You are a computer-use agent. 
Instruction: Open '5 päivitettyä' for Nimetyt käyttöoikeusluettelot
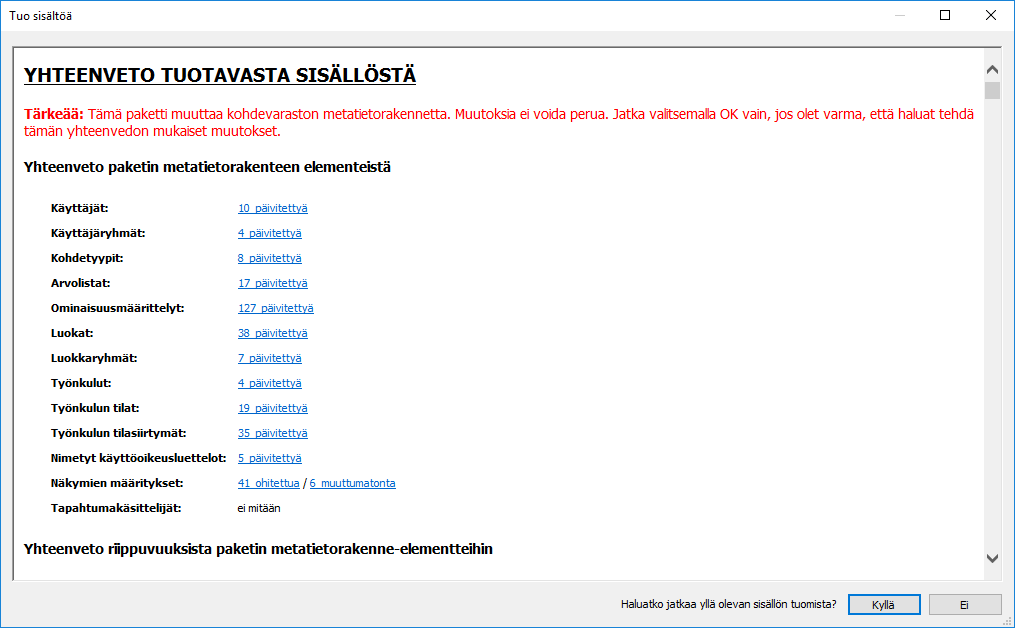point(269,458)
